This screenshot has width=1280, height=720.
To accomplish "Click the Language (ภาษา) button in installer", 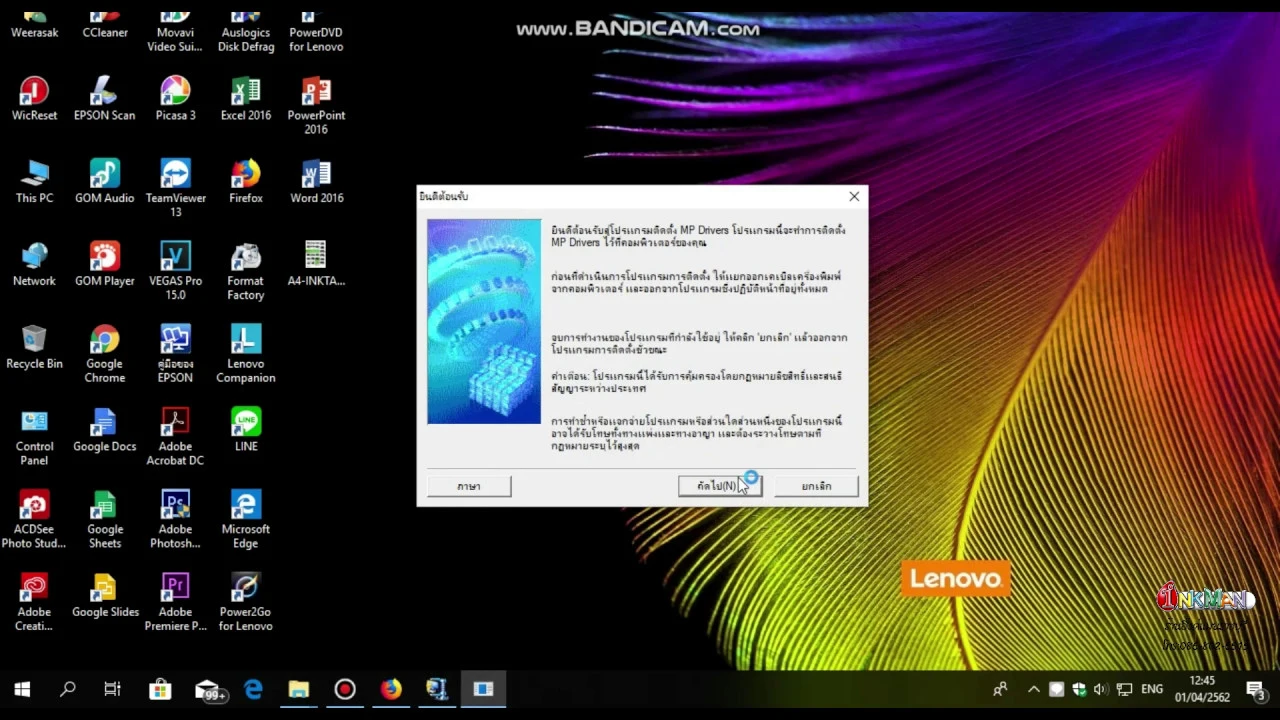I will click(x=469, y=486).
